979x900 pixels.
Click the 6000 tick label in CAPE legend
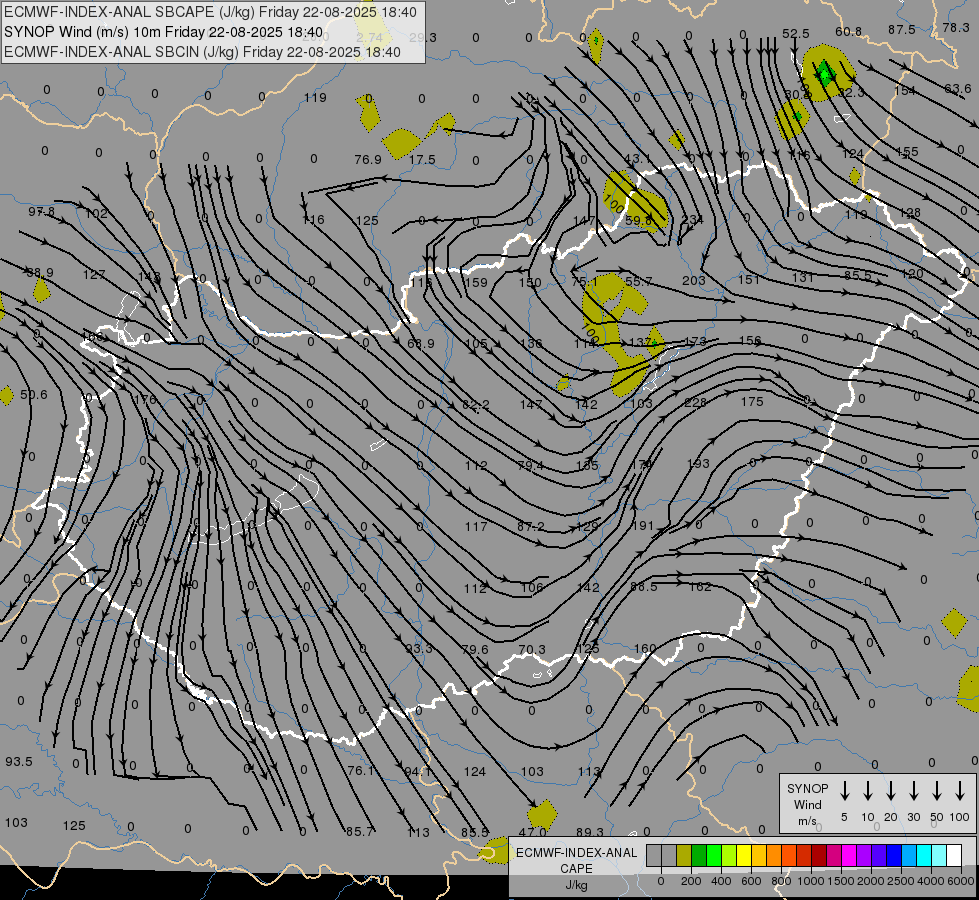coord(960,881)
